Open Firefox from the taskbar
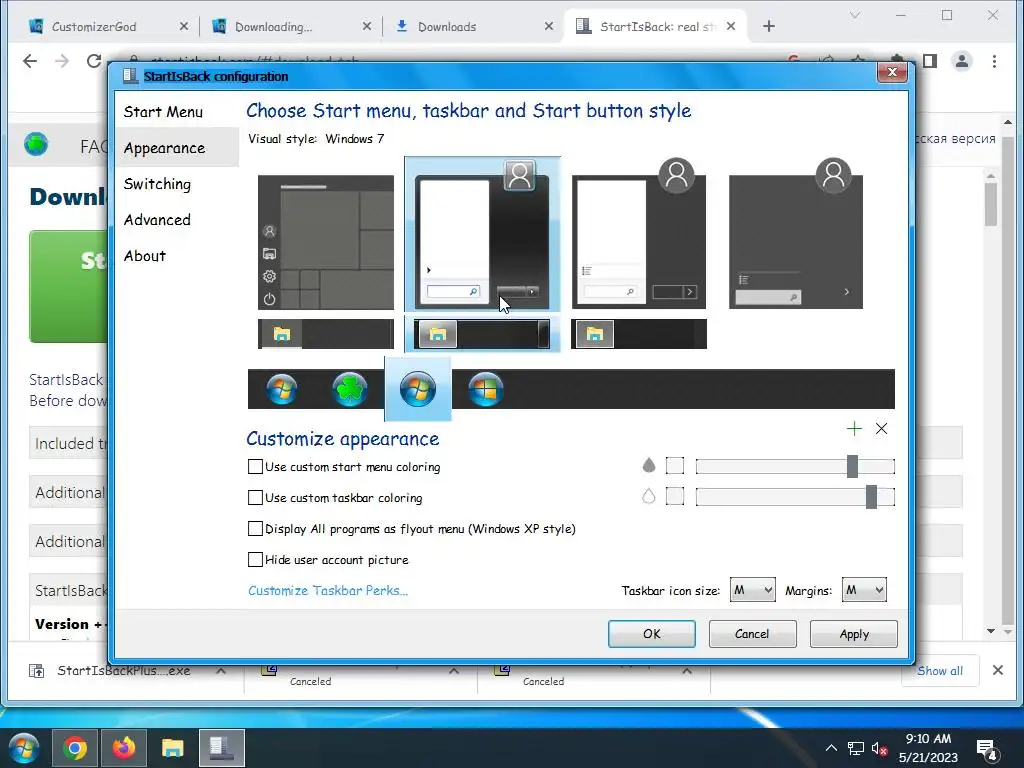Screen dimensions: 1024x768 pyautogui.click(x=123, y=748)
